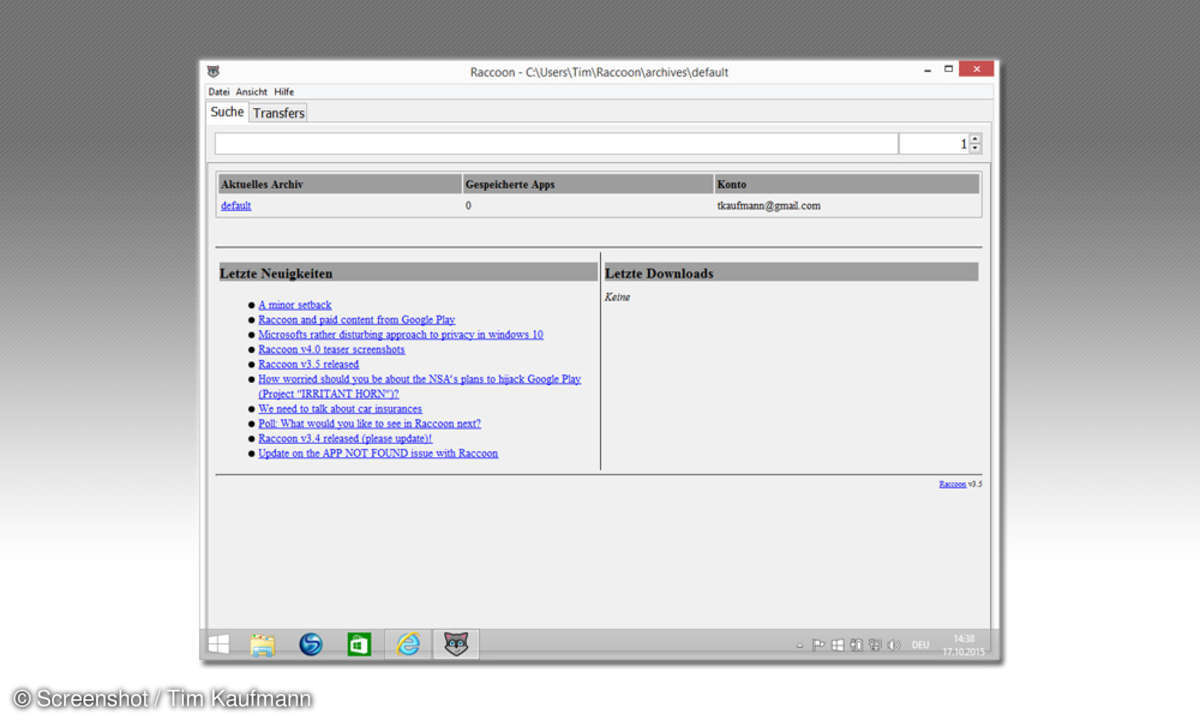Open Microsofts Windows 10 privacy article link
Screen dimensions: 1200x720
coord(401,335)
